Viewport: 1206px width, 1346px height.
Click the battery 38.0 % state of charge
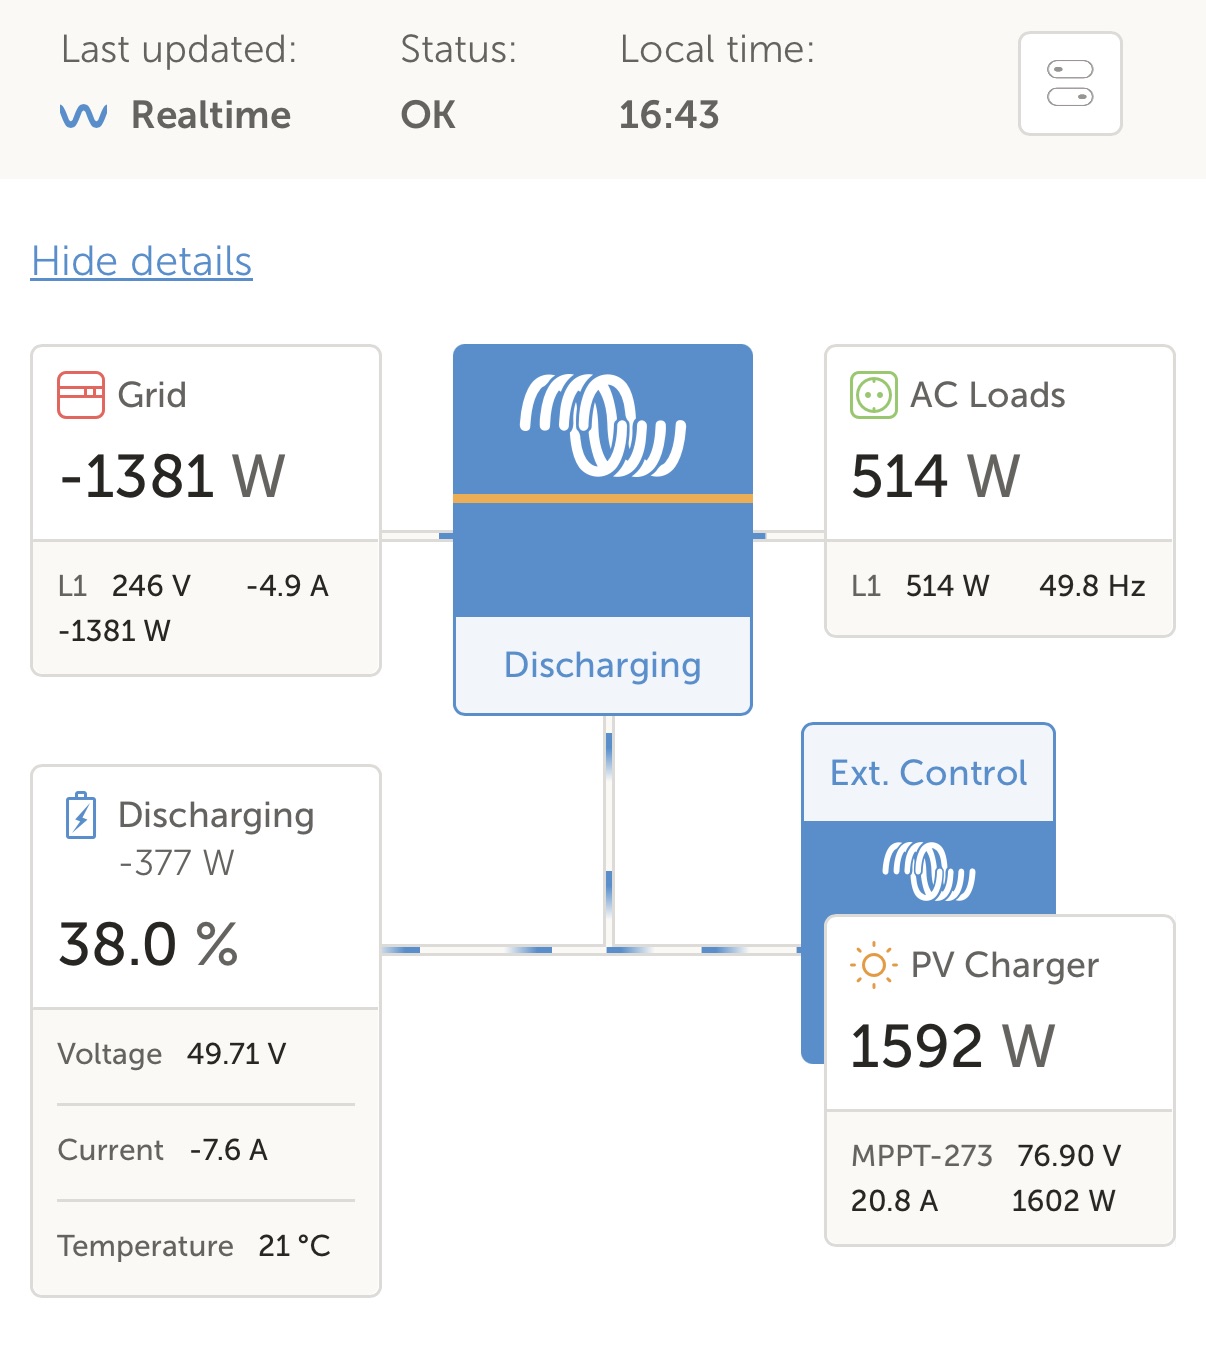pos(149,944)
